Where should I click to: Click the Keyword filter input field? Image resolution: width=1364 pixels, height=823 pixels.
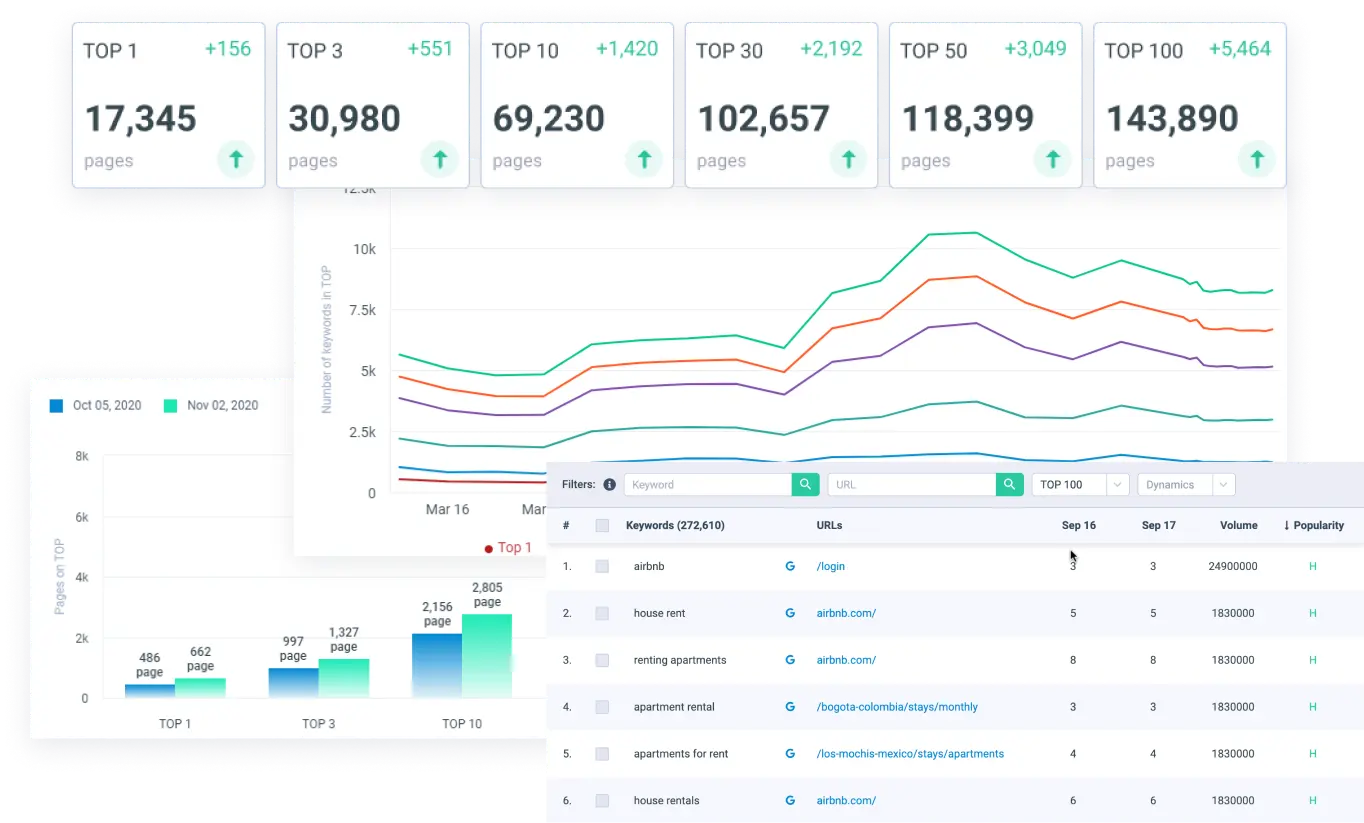[x=708, y=485]
